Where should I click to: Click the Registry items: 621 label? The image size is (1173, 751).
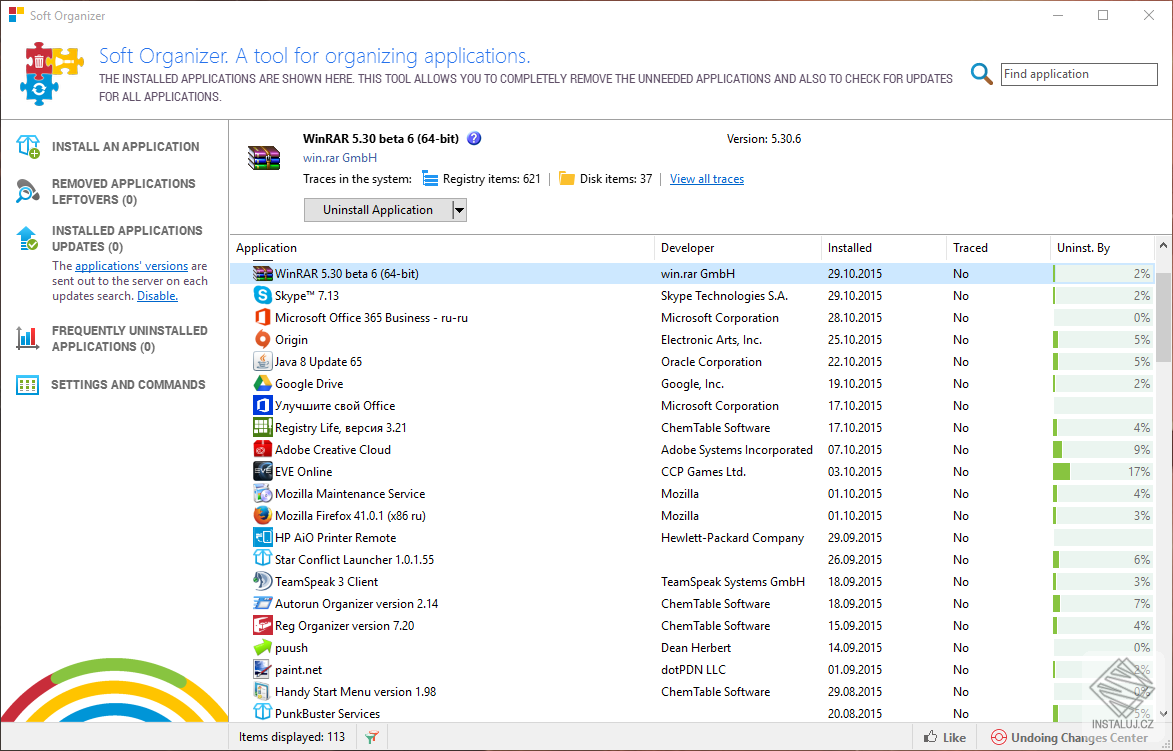point(491,179)
